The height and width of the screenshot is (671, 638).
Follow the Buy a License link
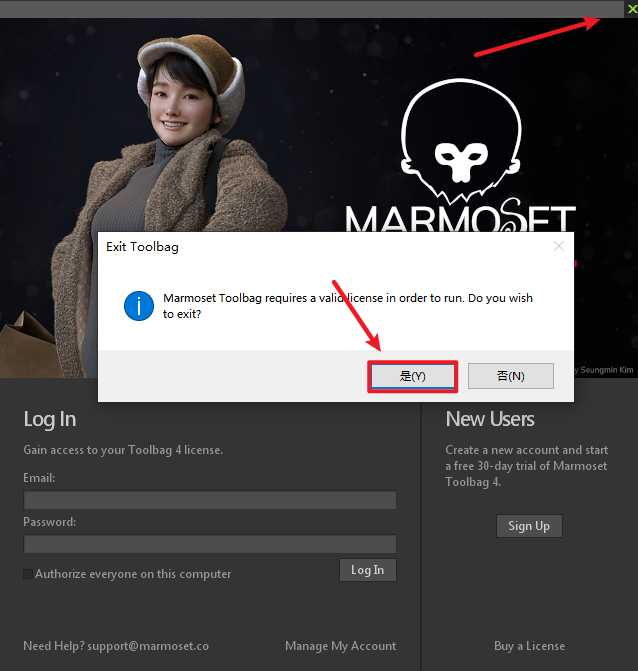(x=529, y=646)
